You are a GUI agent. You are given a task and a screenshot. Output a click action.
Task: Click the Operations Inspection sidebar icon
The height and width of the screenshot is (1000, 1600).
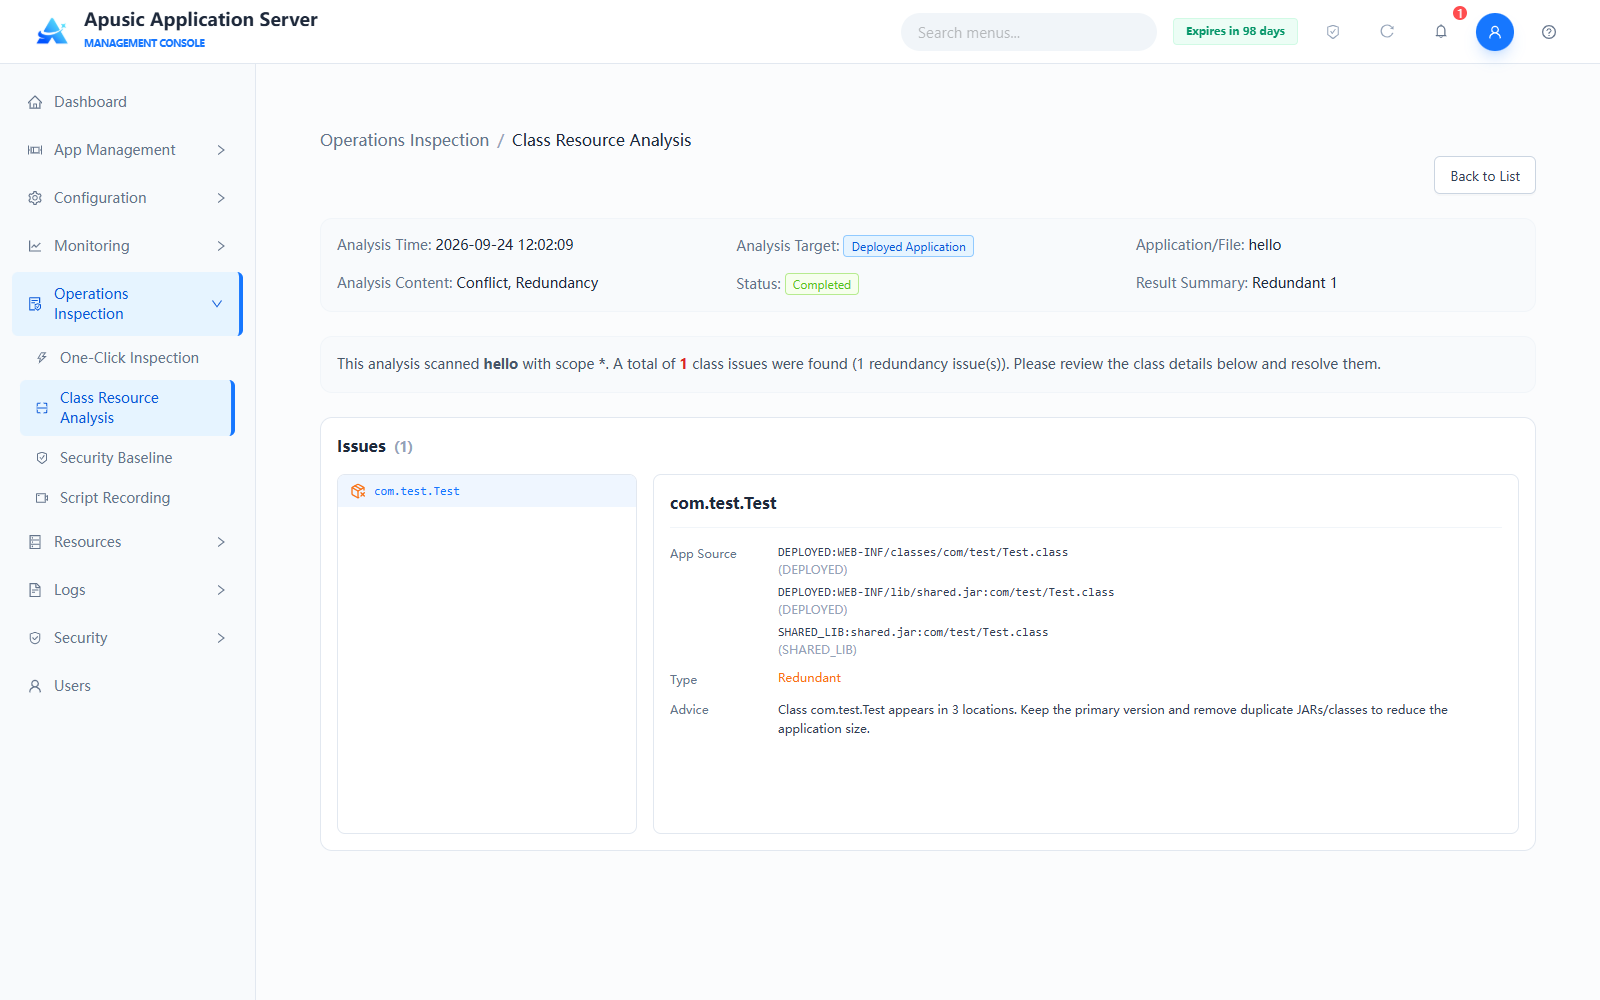[35, 304]
